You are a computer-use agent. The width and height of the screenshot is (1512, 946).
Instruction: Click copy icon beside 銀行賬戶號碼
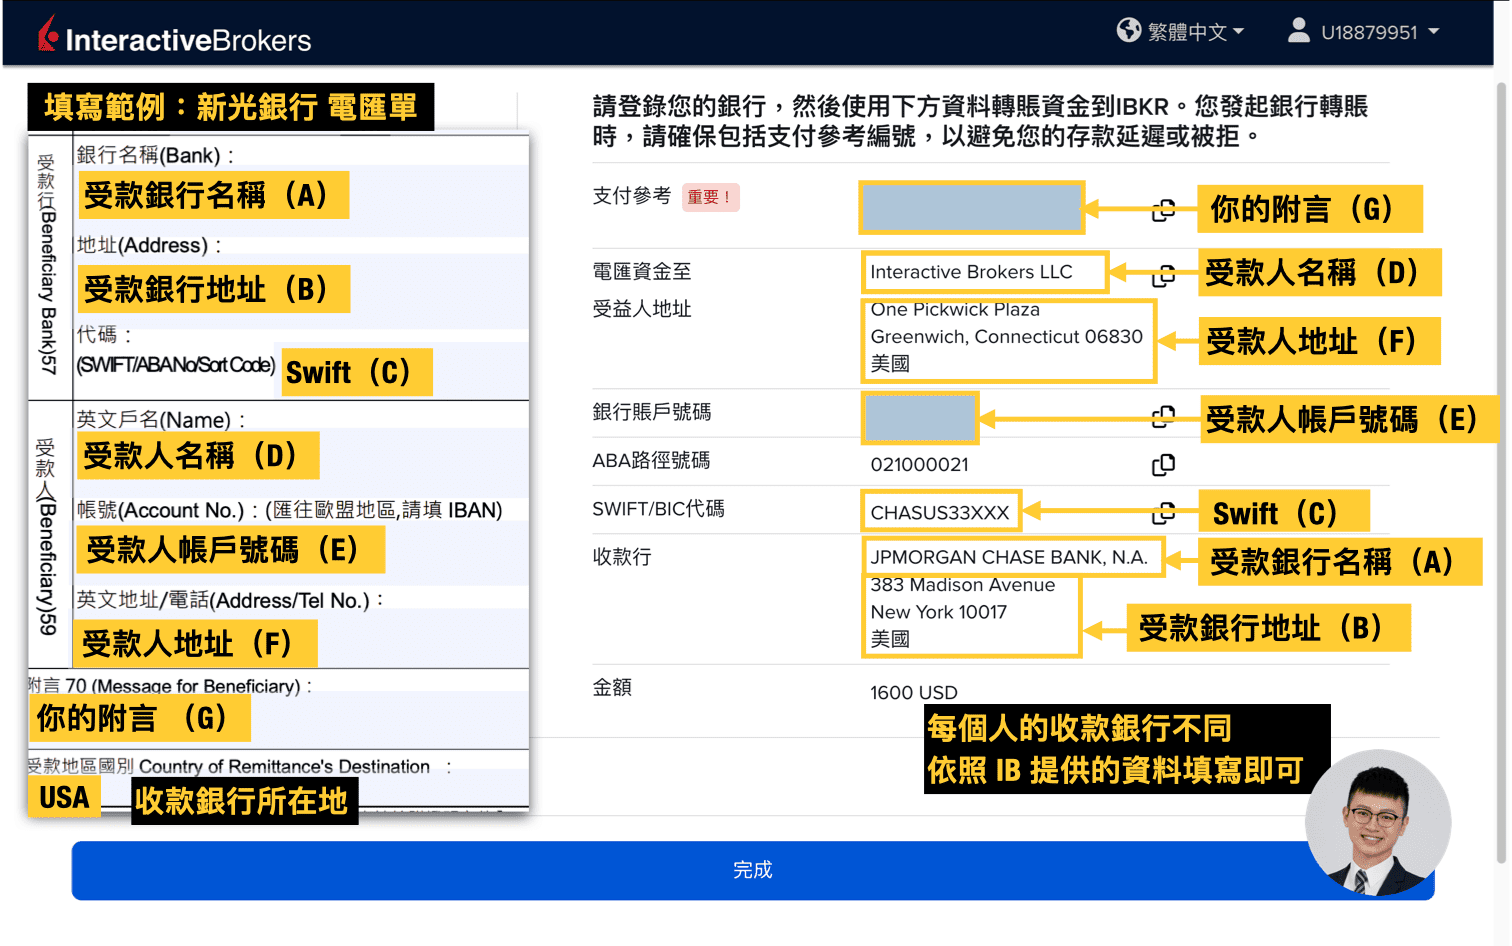tap(1164, 416)
